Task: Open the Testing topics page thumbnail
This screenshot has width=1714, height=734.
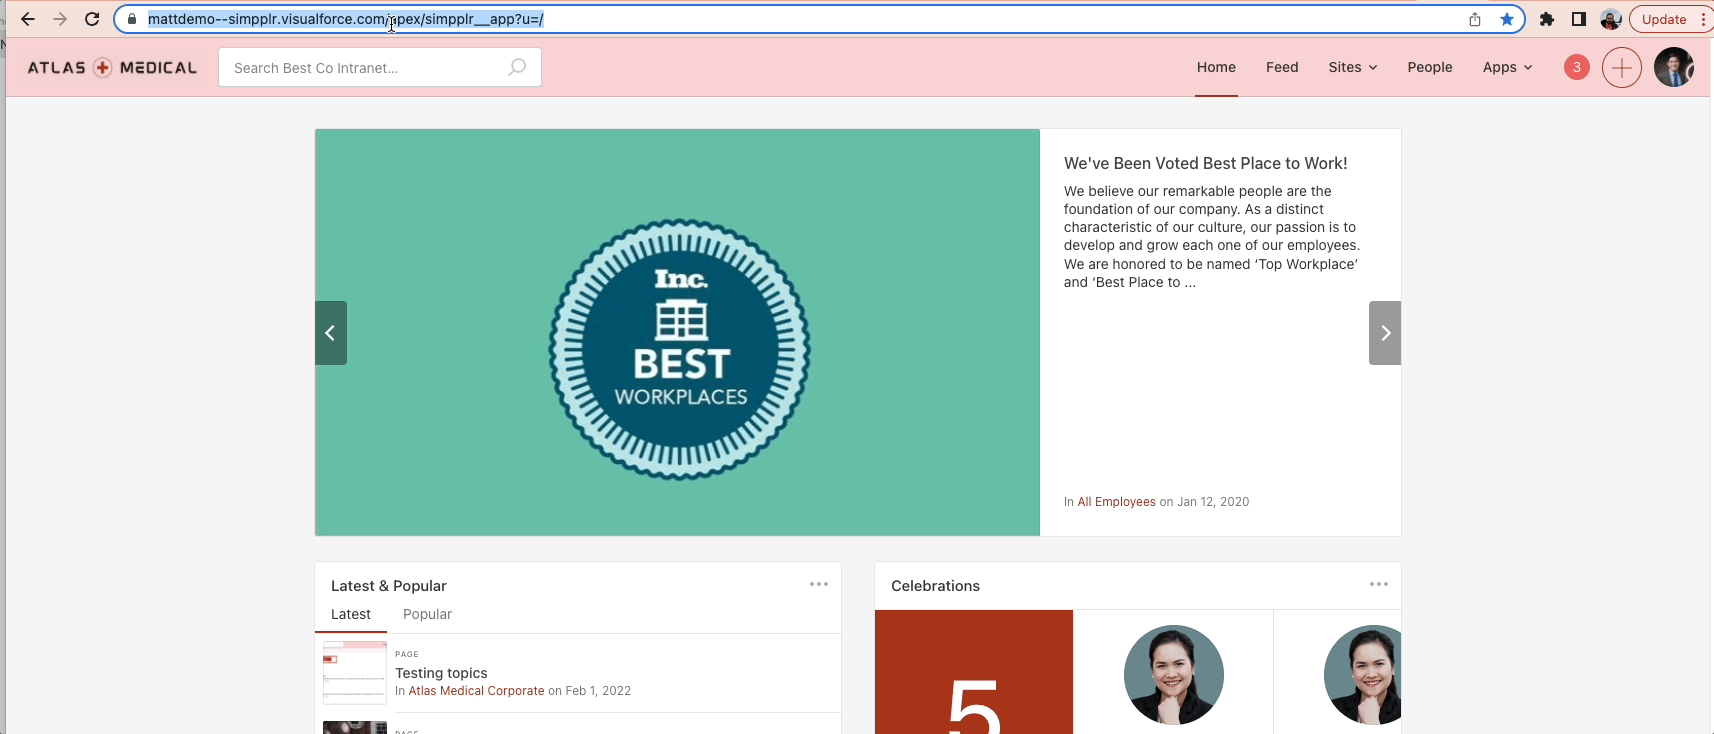Action: 355,673
